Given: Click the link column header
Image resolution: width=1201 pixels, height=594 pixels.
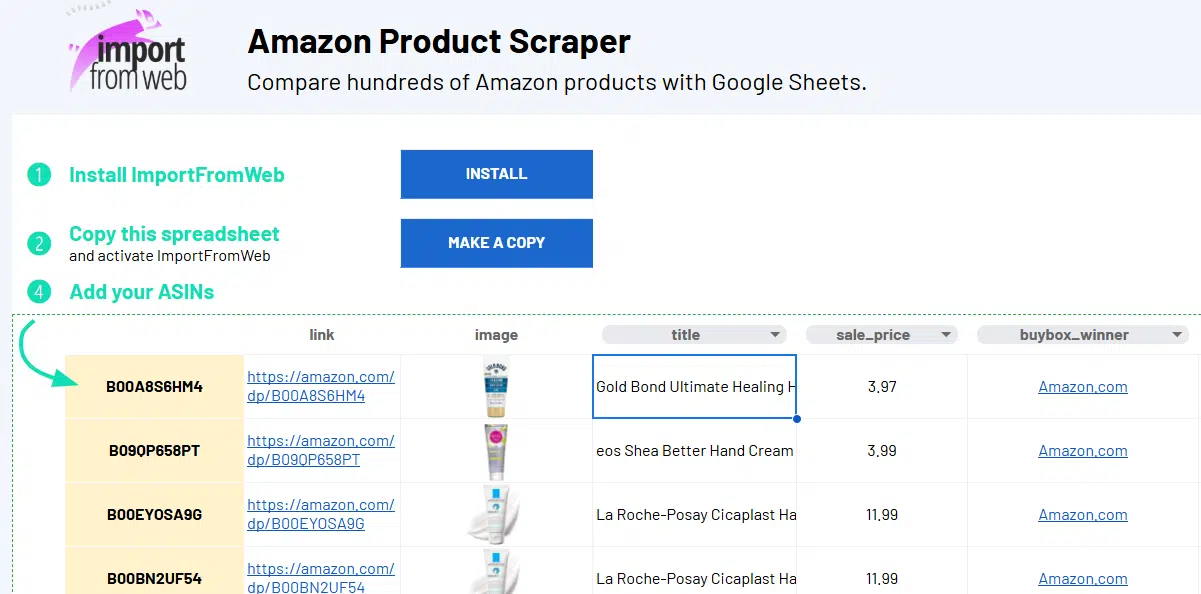Looking at the screenshot, I should coord(321,335).
